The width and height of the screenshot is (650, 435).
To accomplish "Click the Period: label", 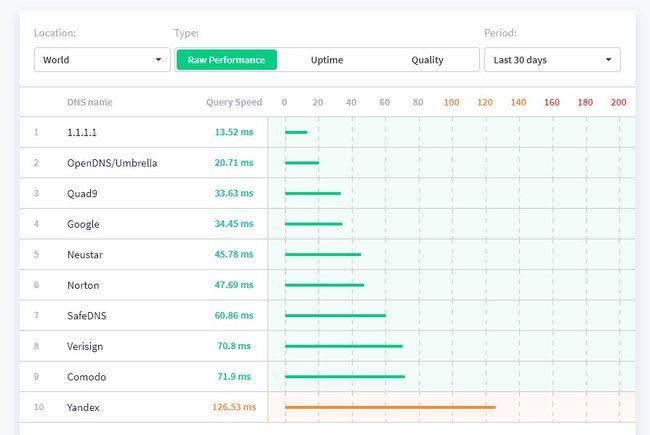I will pyautogui.click(x=500, y=33).
